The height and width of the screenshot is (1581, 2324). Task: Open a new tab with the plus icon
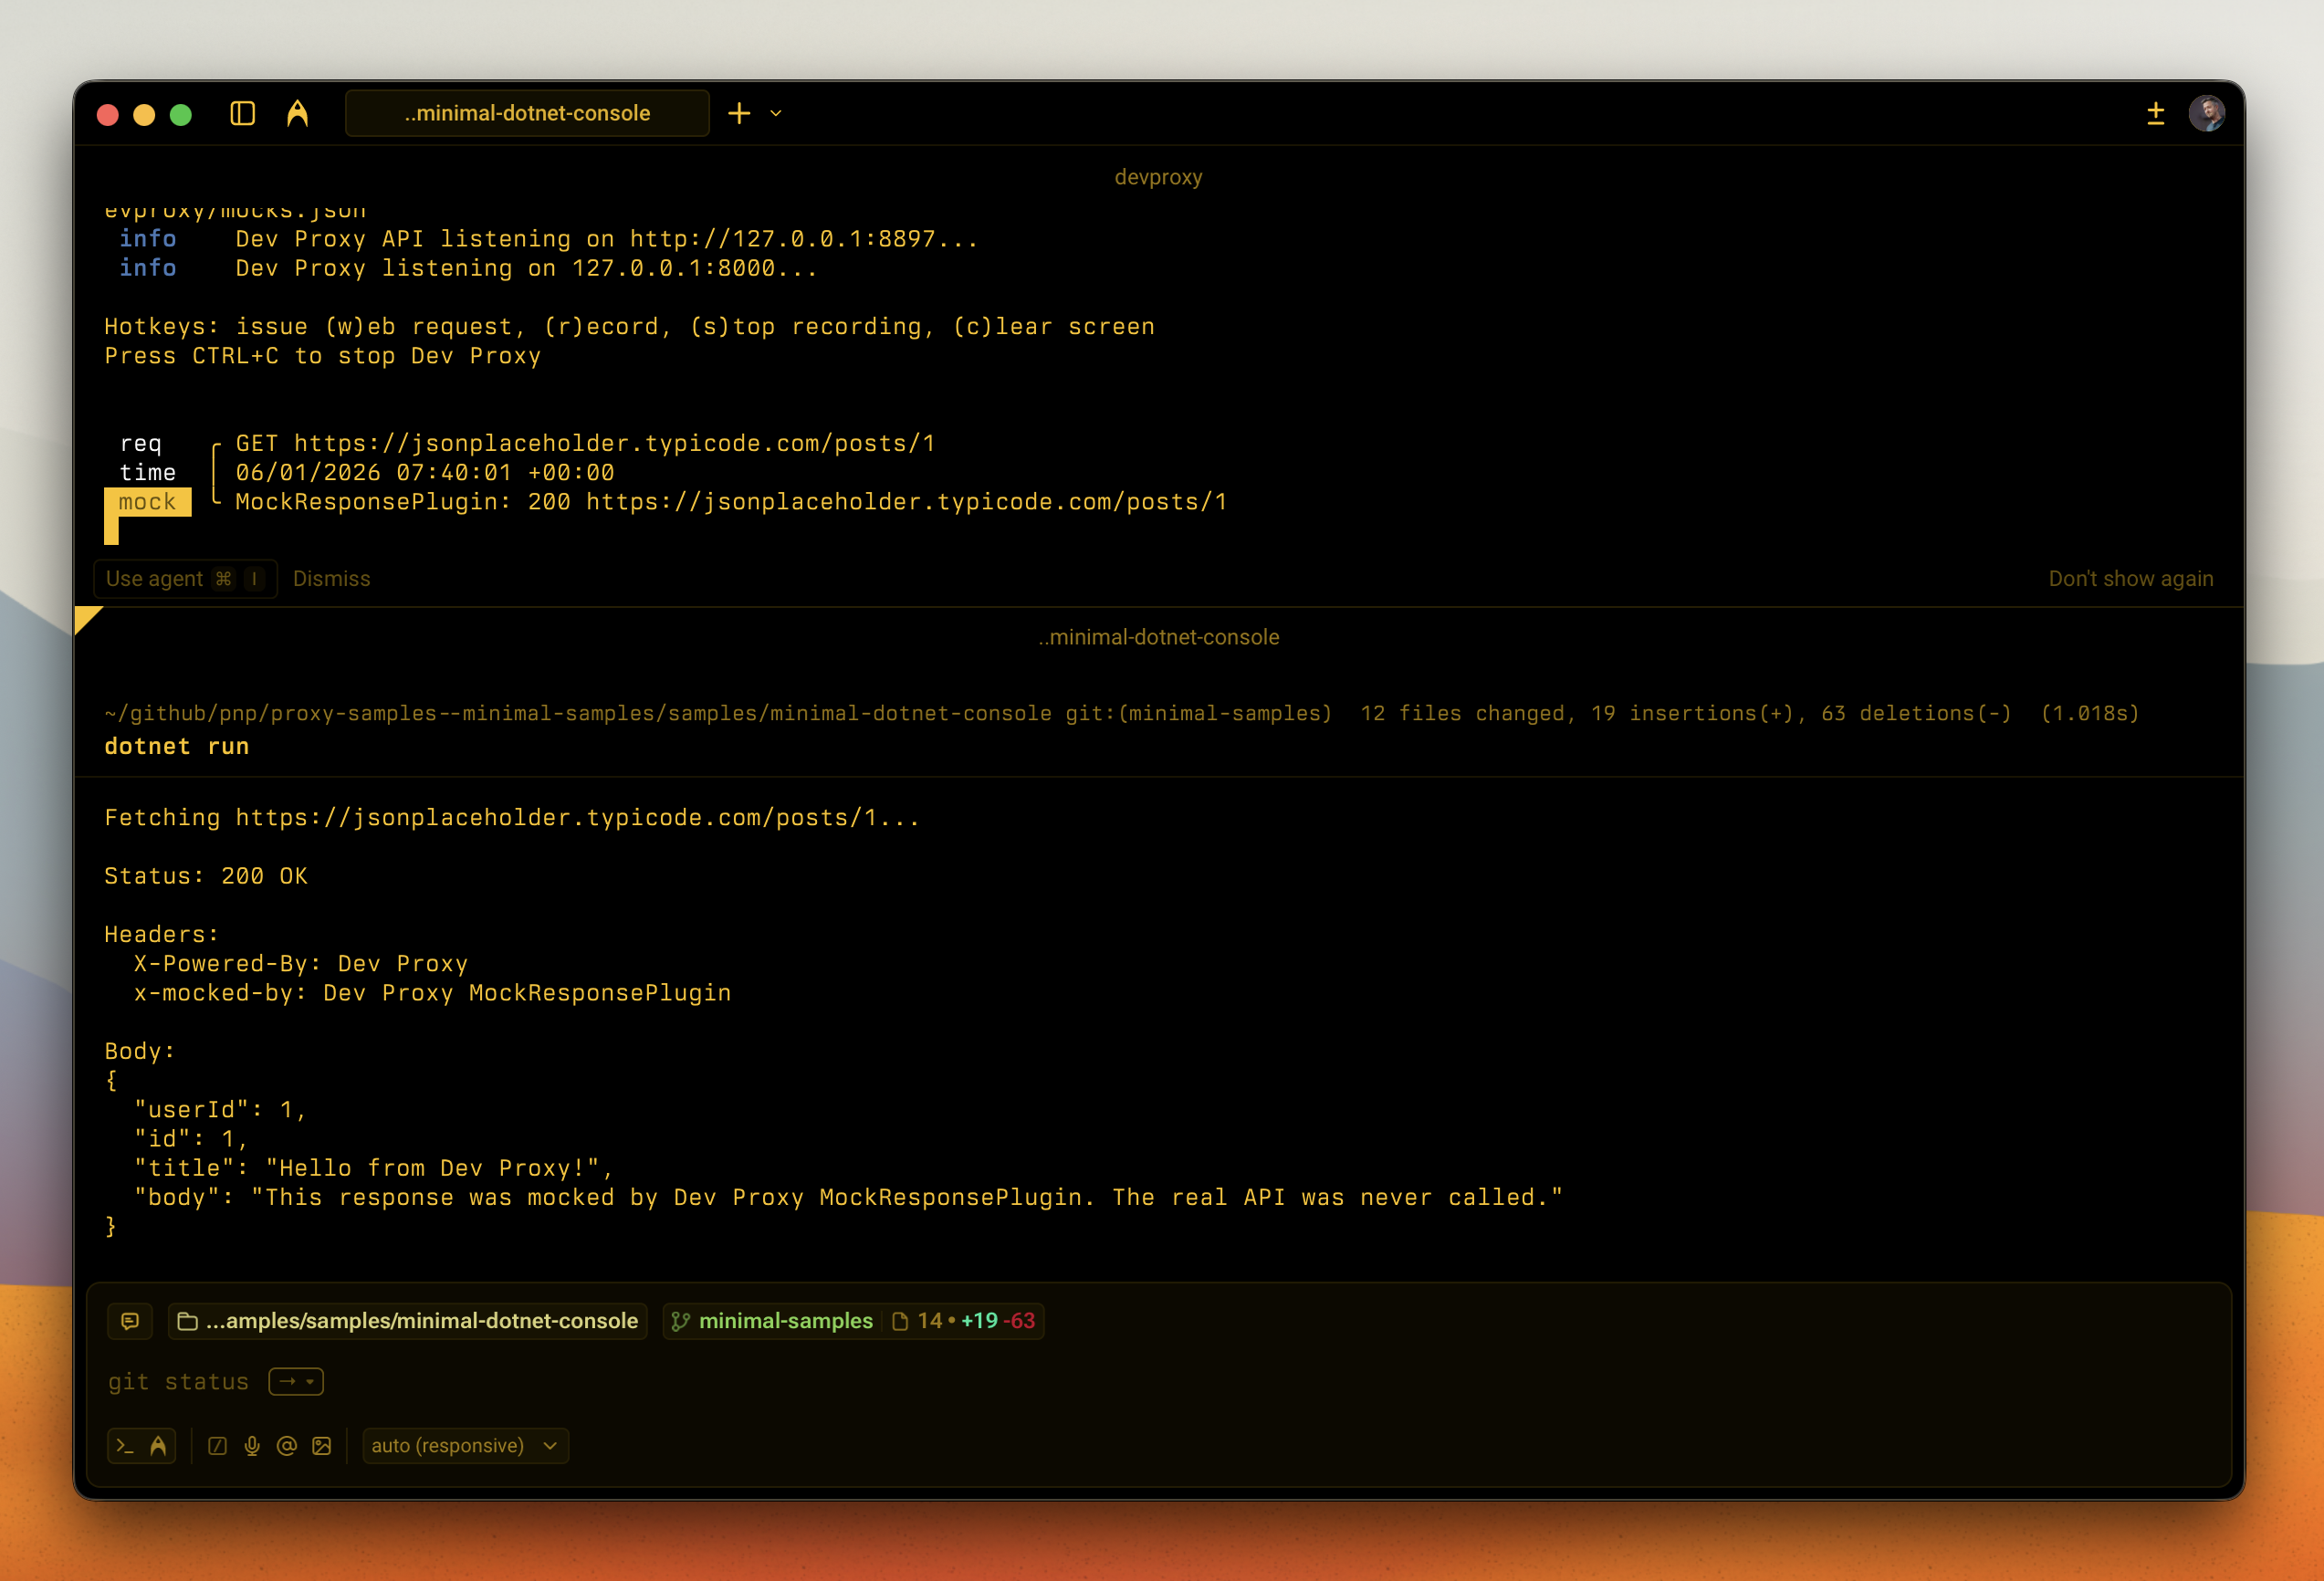[739, 113]
